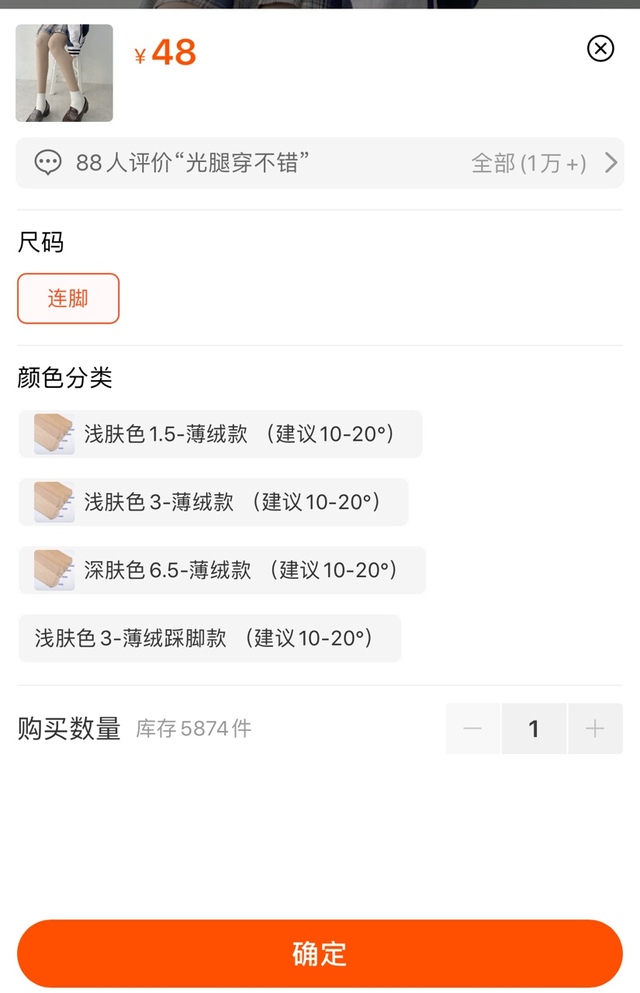
Task: Click the 库存 5874件 stock label
Action: coord(194,729)
